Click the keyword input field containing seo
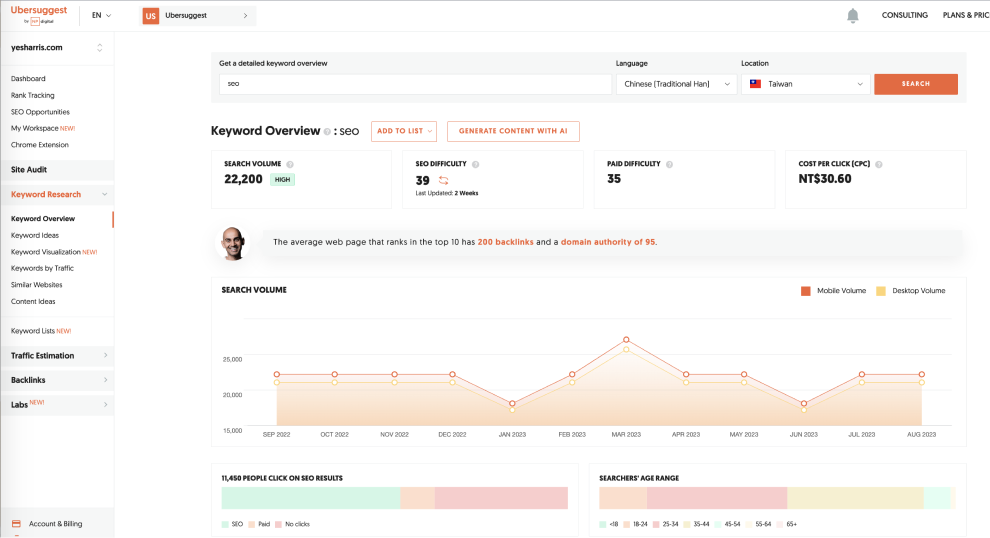Screen dimensions: 990x538 [x=415, y=84]
